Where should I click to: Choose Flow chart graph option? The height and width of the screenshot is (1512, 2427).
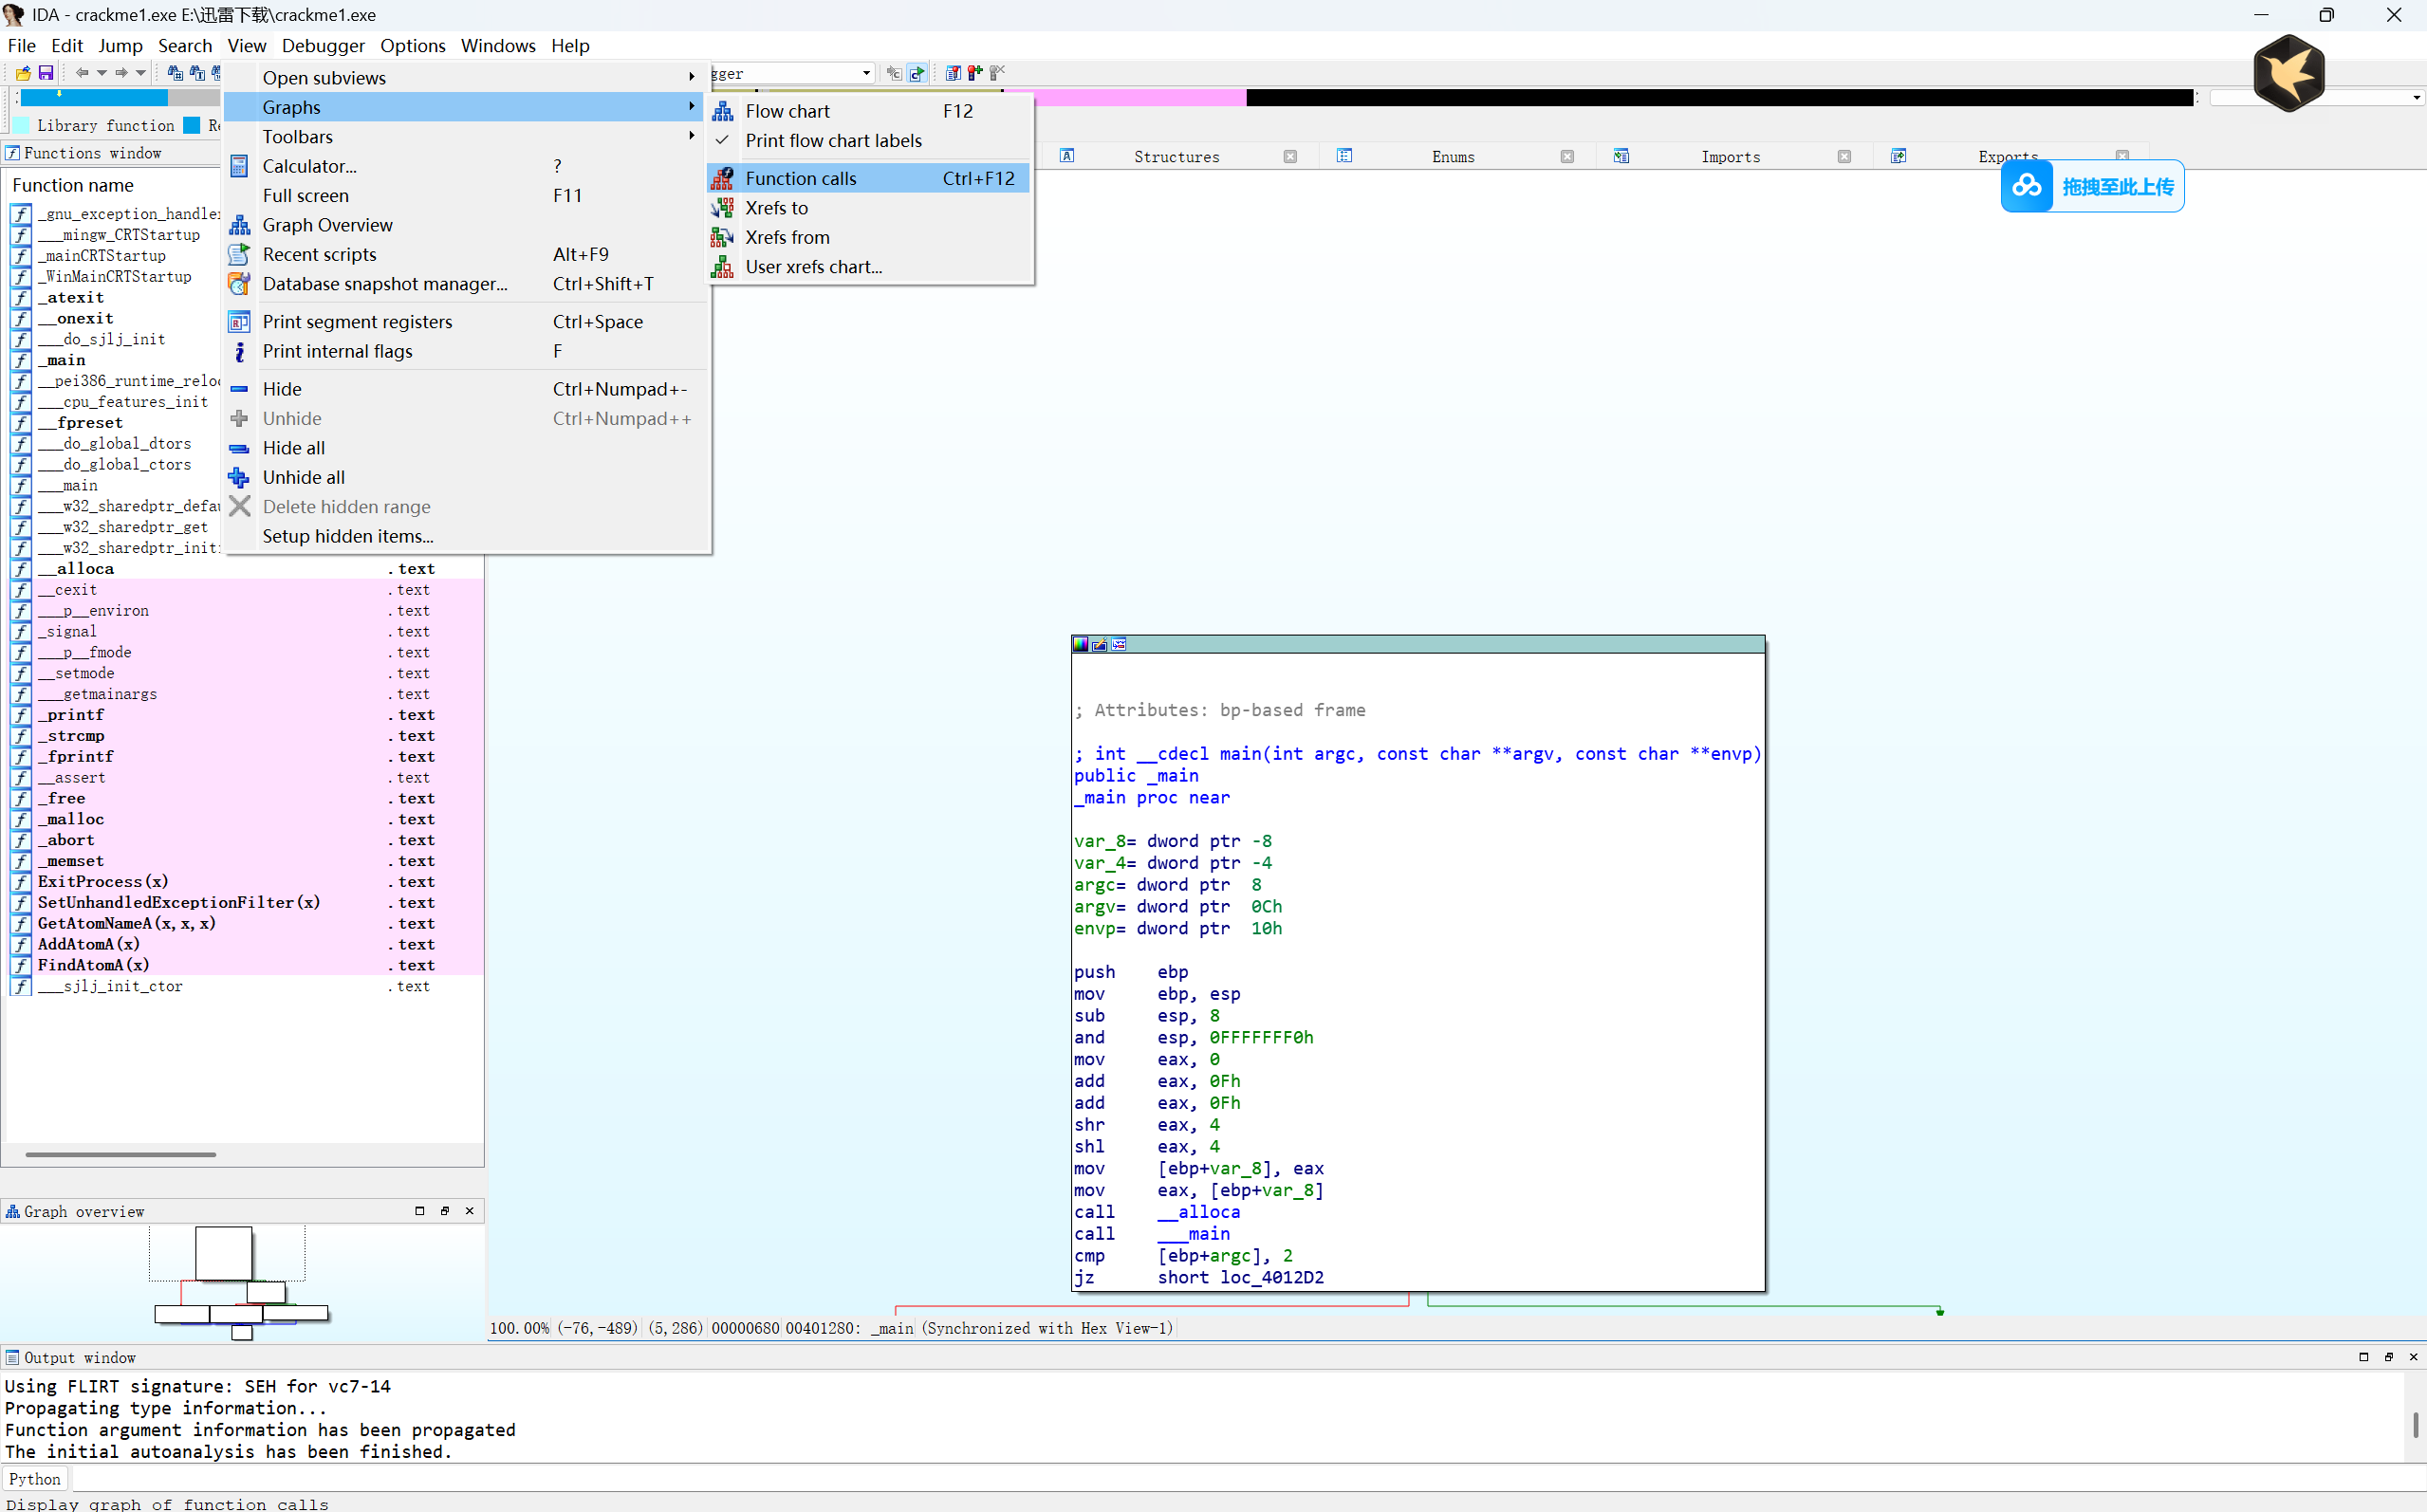tap(787, 111)
